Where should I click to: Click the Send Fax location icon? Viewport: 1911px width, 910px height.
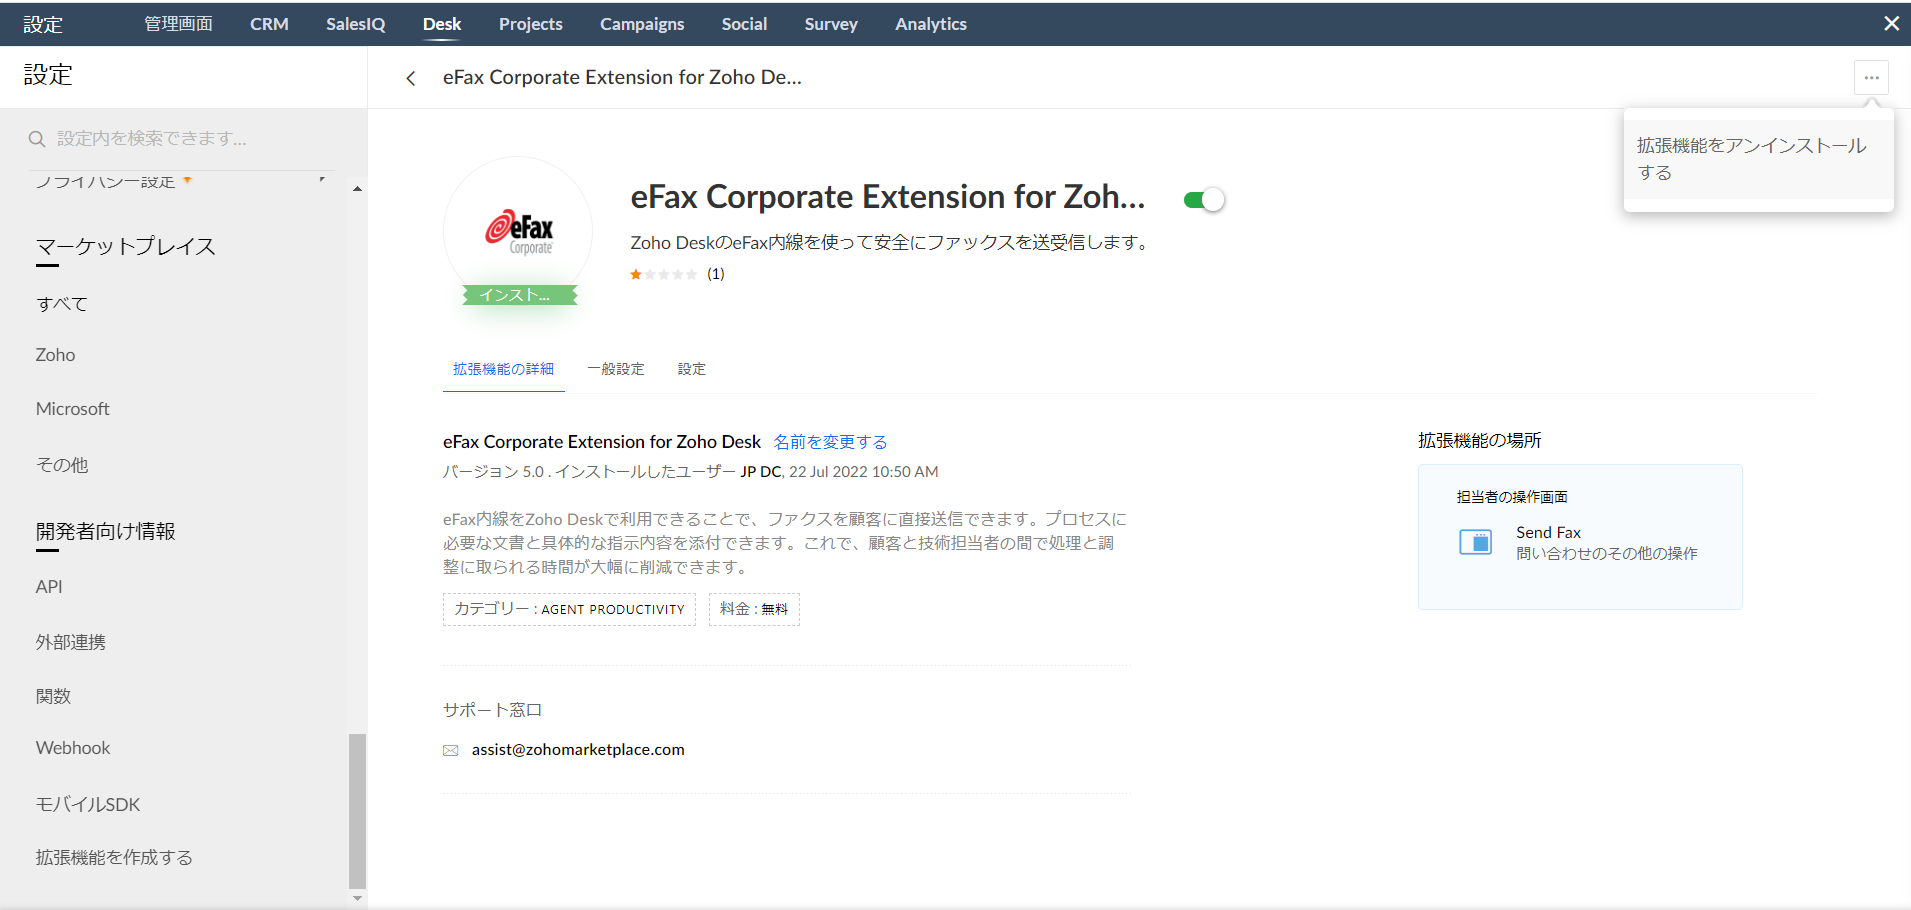1475,542
